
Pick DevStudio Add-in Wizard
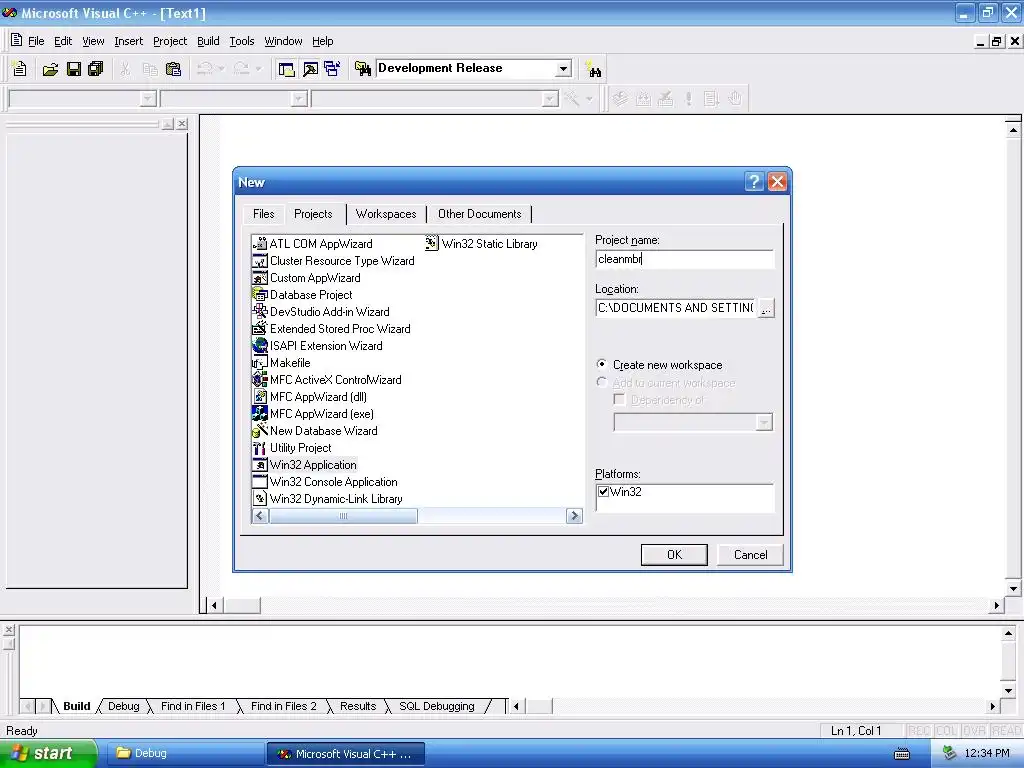tap(321, 312)
